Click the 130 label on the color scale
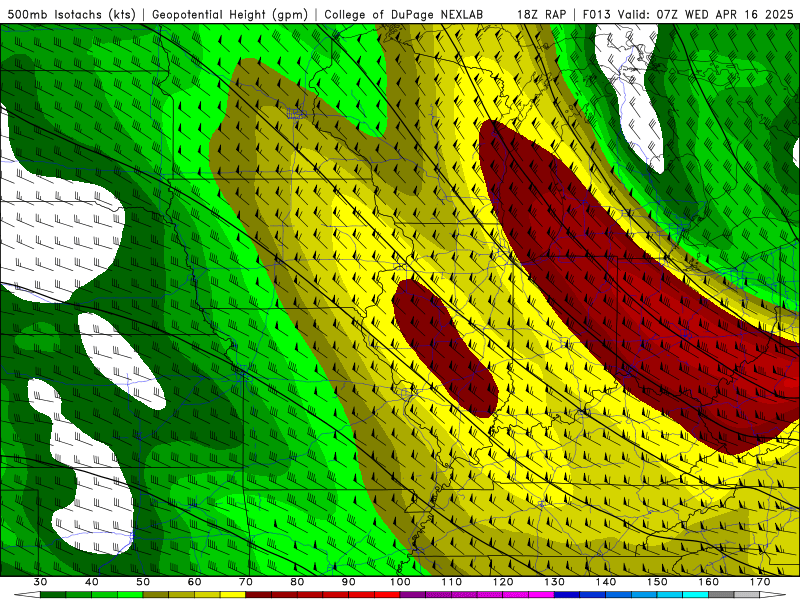 [555, 582]
